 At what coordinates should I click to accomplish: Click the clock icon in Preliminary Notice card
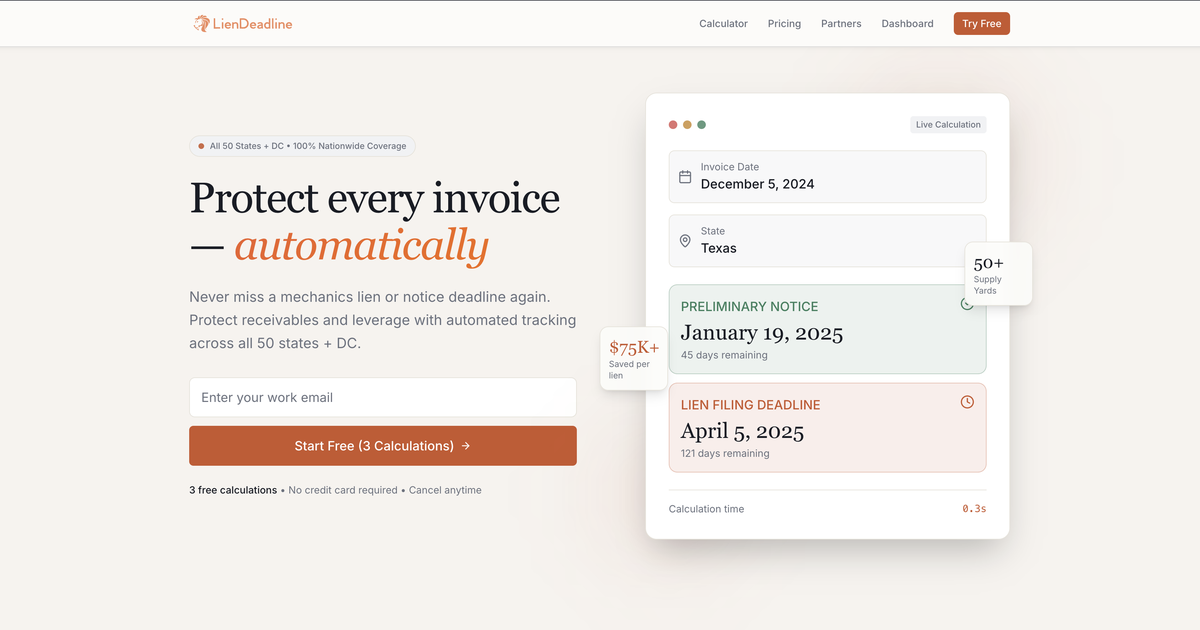coord(967,303)
